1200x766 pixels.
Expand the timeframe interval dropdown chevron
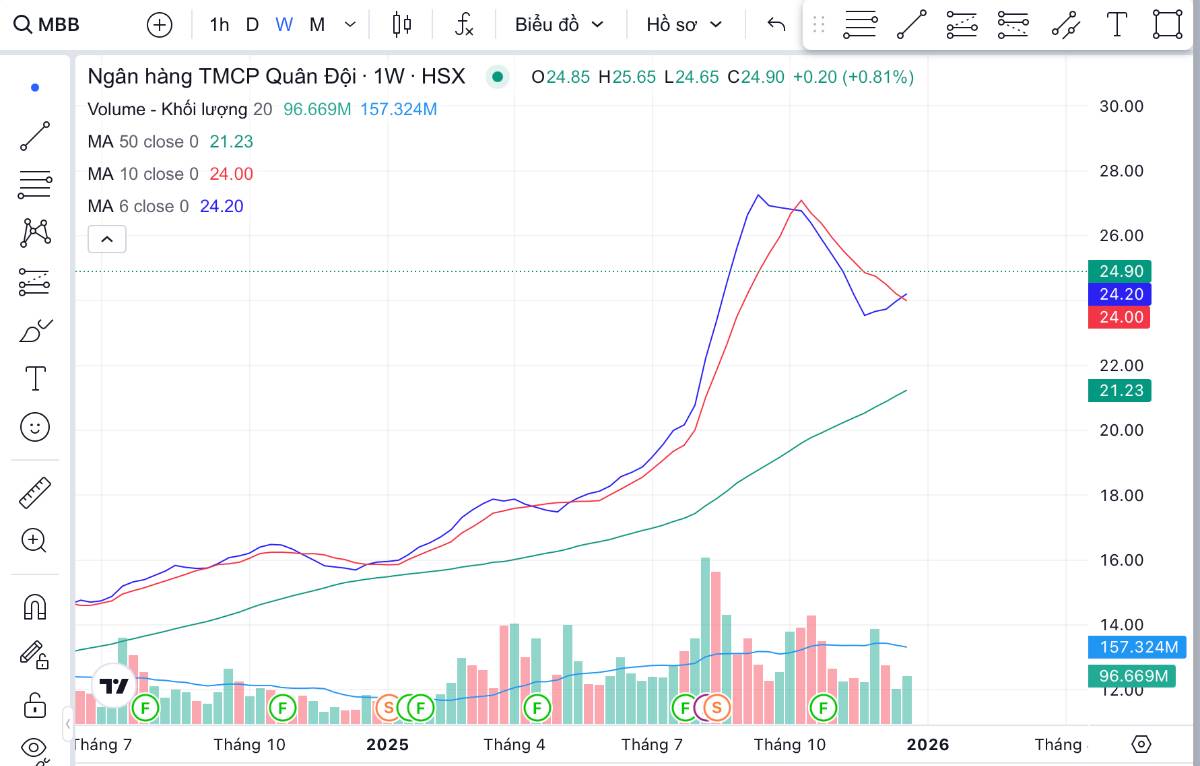click(349, 25)
